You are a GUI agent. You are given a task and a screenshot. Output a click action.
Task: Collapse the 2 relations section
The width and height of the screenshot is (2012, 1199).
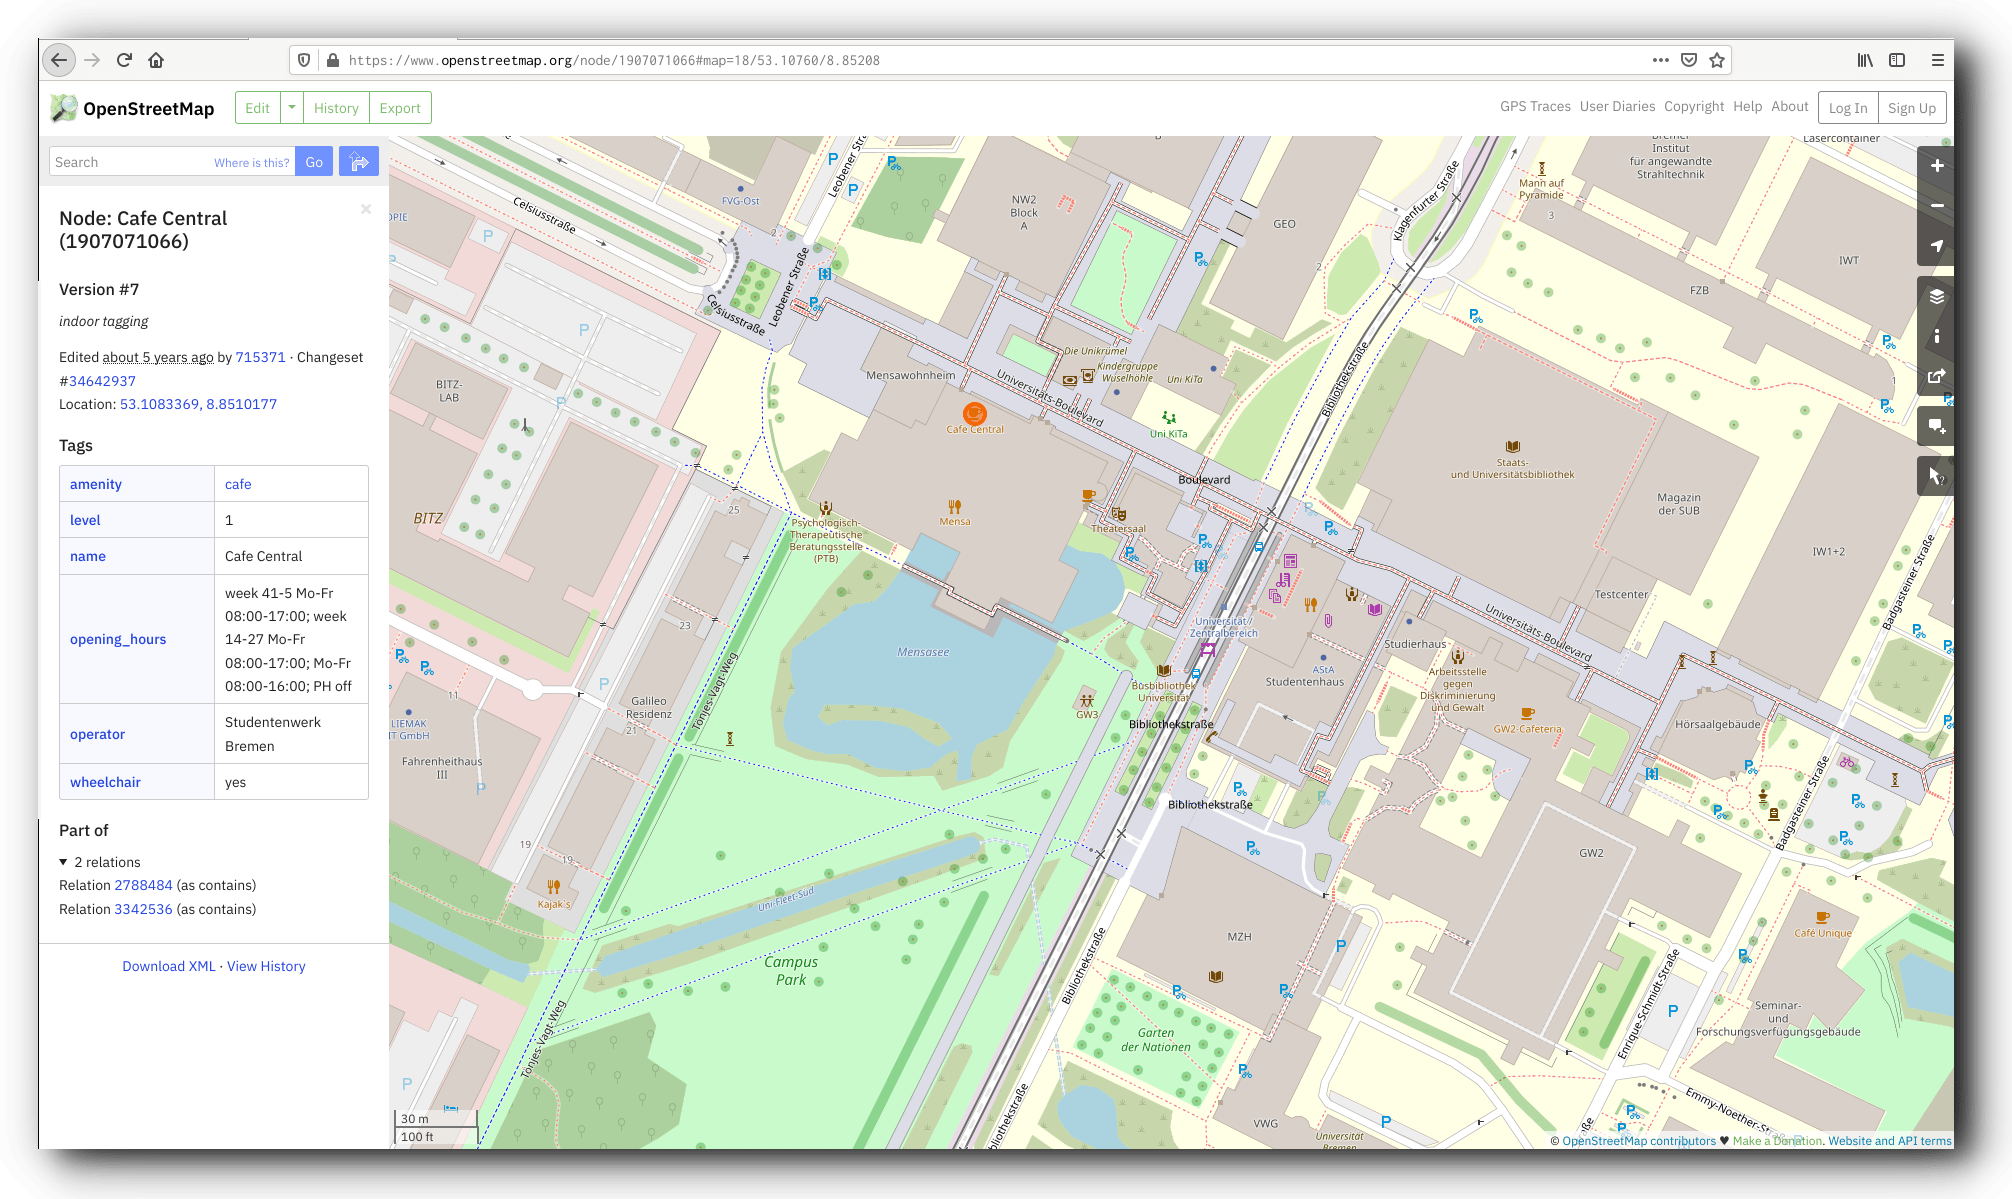[x=64, y=861]
